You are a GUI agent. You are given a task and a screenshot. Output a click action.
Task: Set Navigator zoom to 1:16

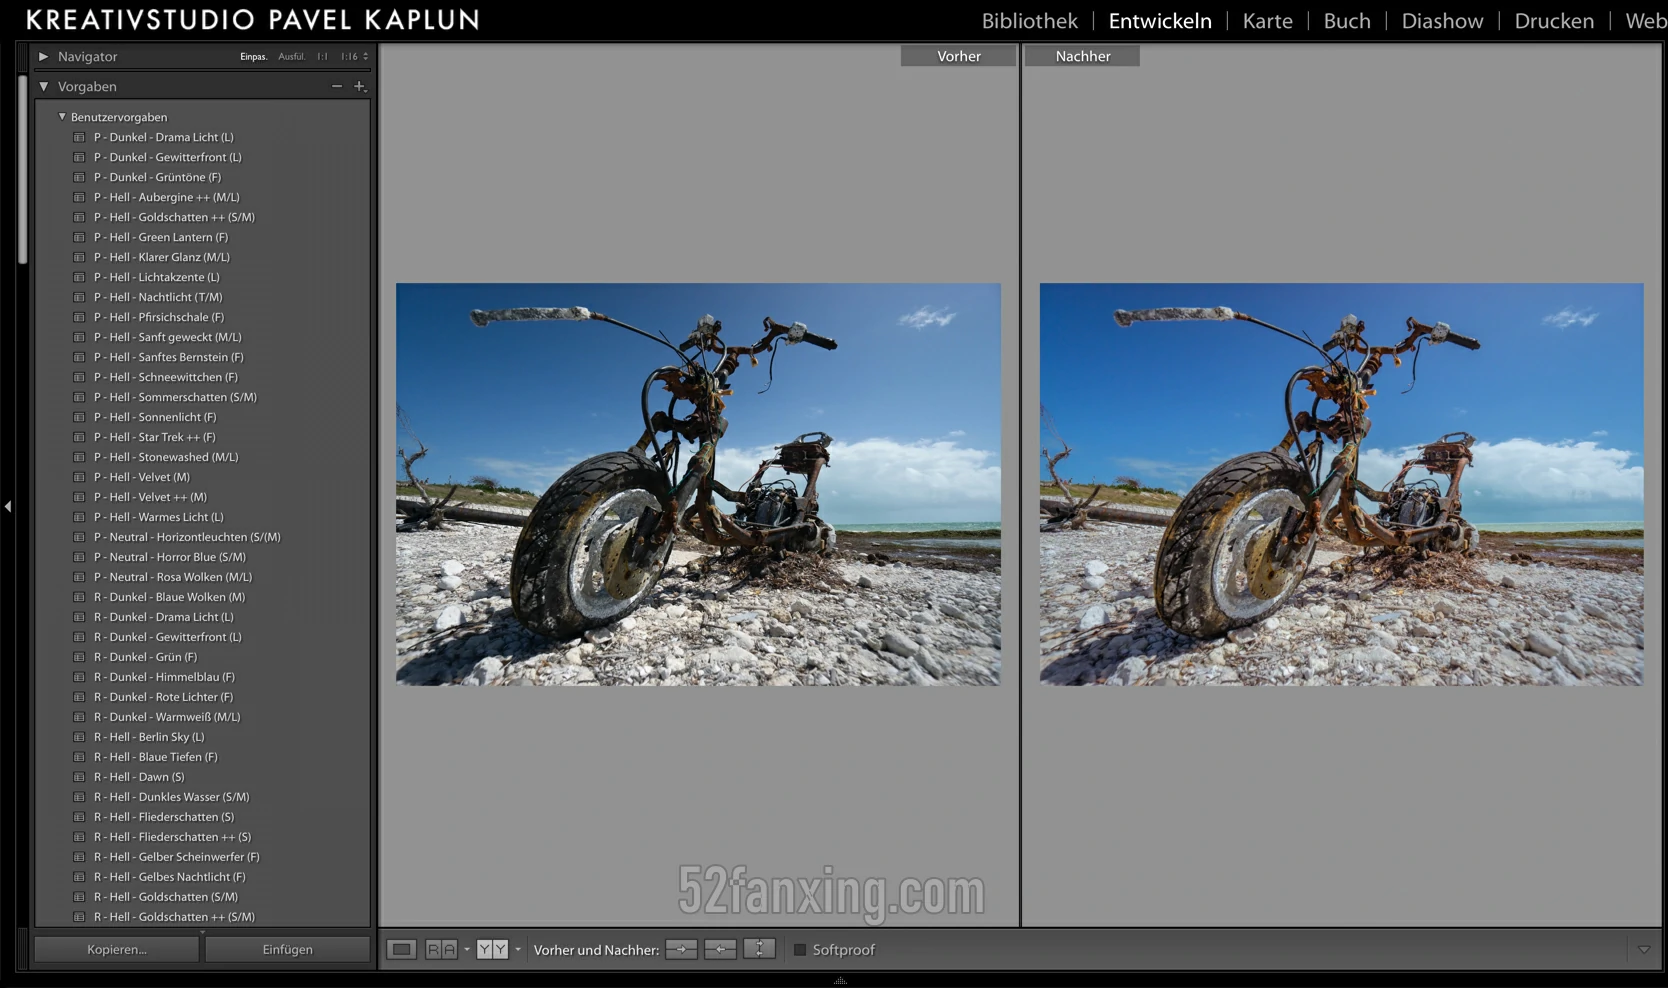tap(349, 57)
